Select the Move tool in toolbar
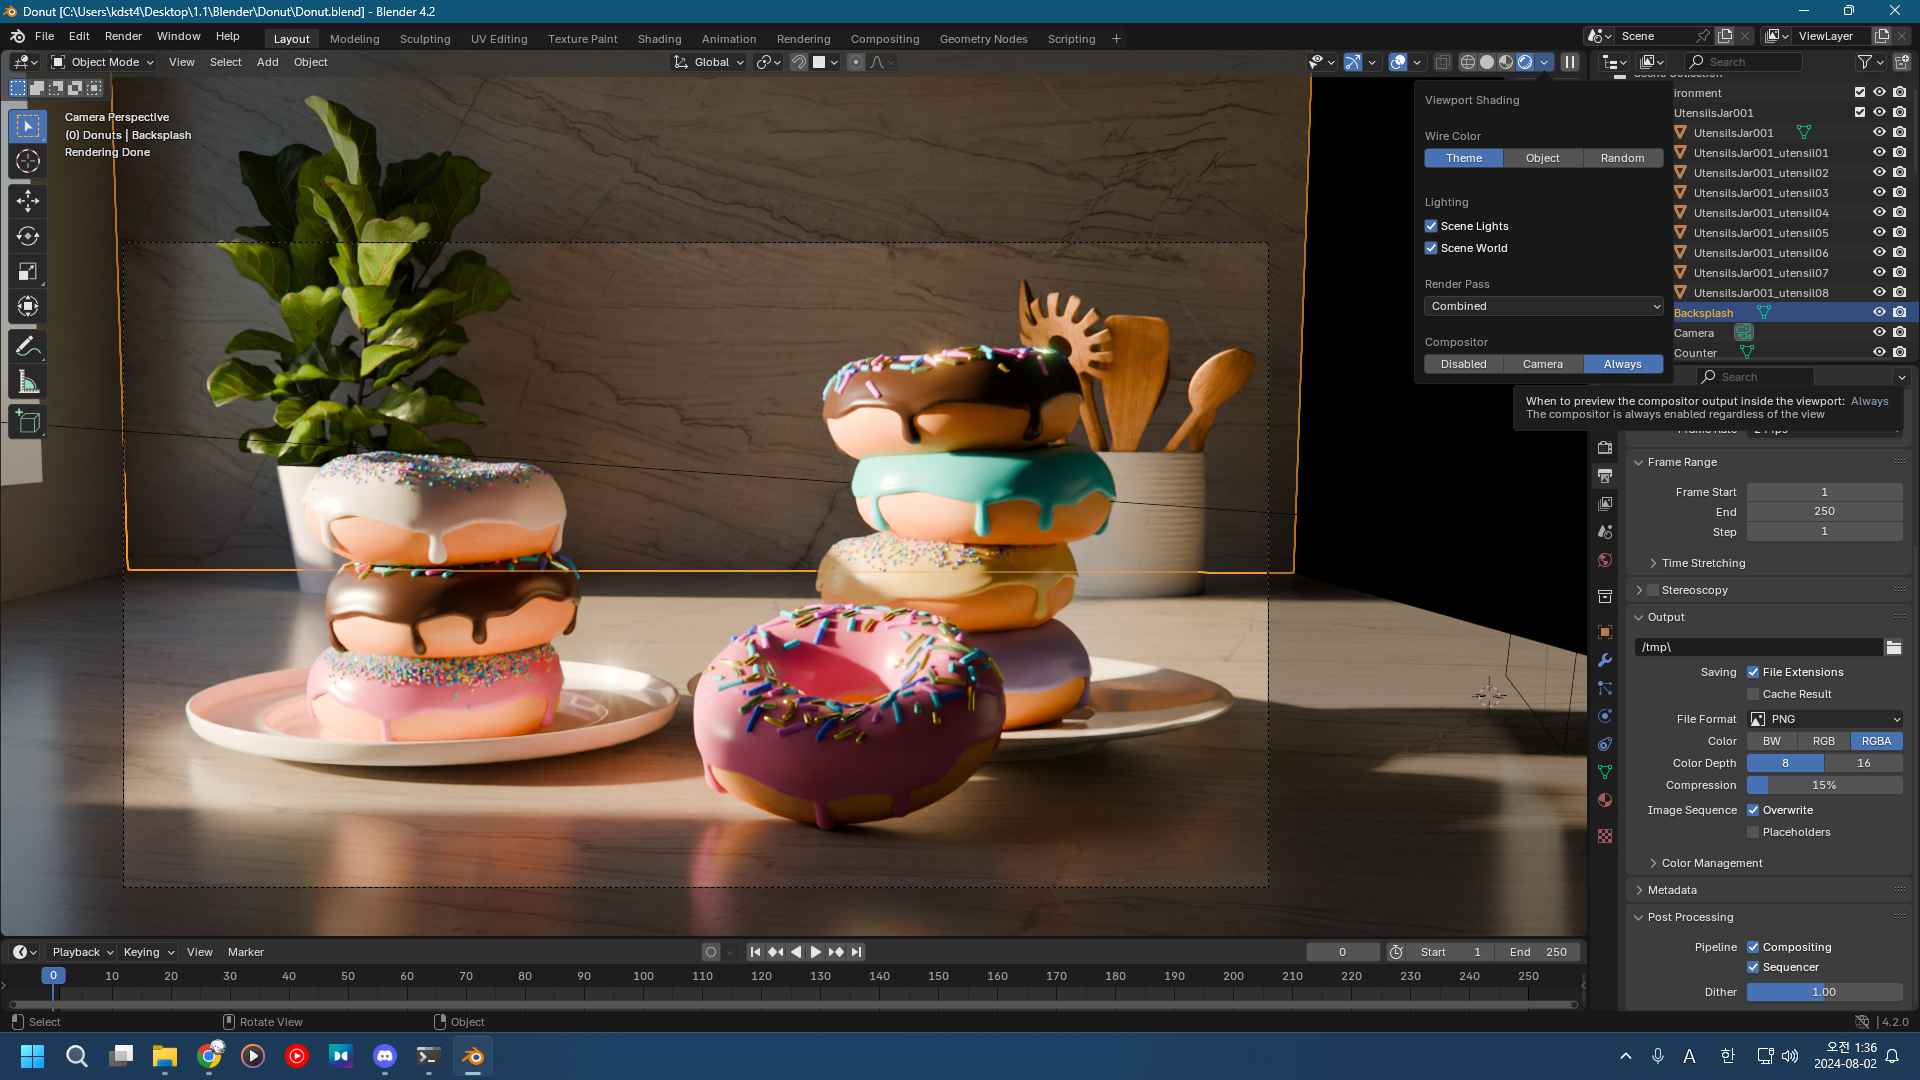The image size is (1920, 1080). (28, 201)
